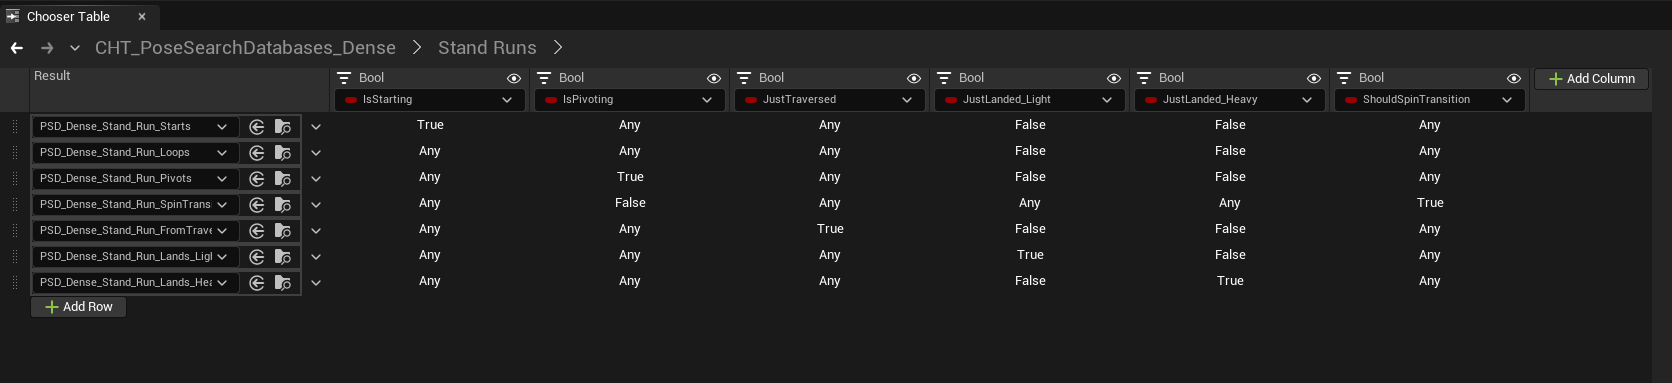
Task: Use selected asset for Stand_Run_Lands_Heavy row
Action: click(x=257, y=283)
